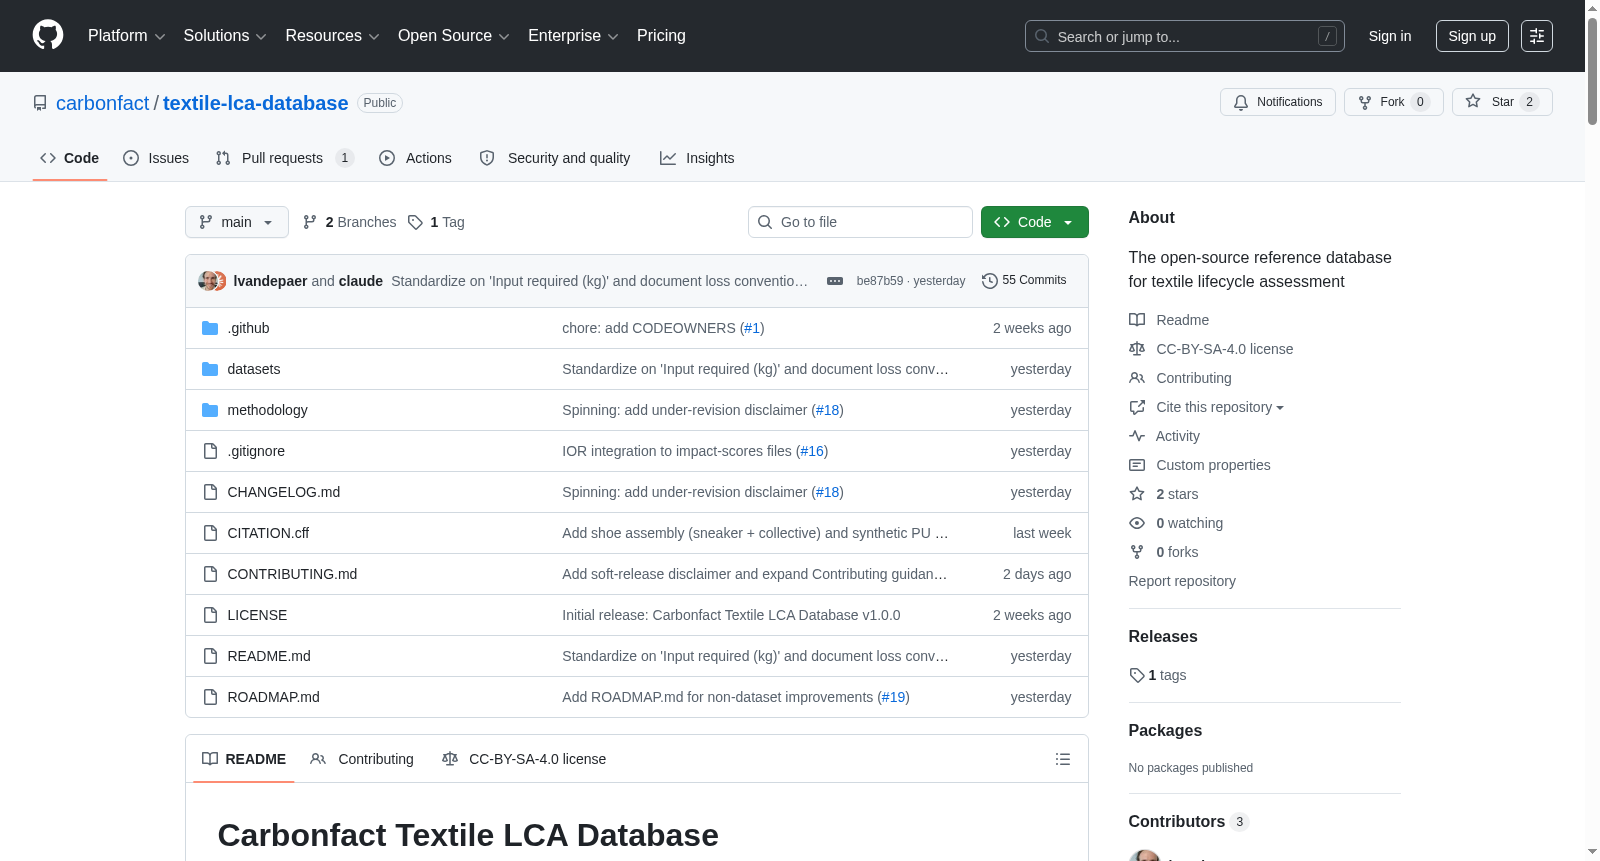Image resolution: width=1600 pixels, height=861 pixels.
Task: Switch to the Actions tab
Action: [x=416, y=158]
